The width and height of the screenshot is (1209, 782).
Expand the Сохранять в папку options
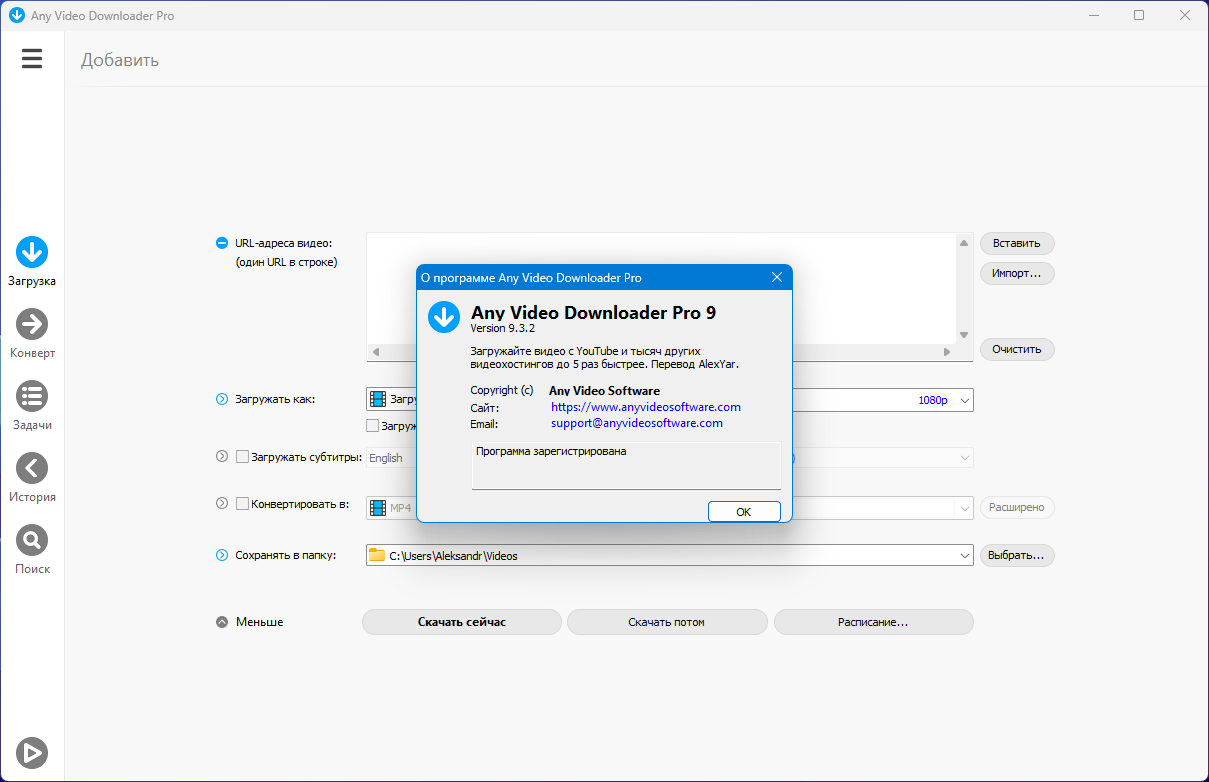(x=222, y=555)
